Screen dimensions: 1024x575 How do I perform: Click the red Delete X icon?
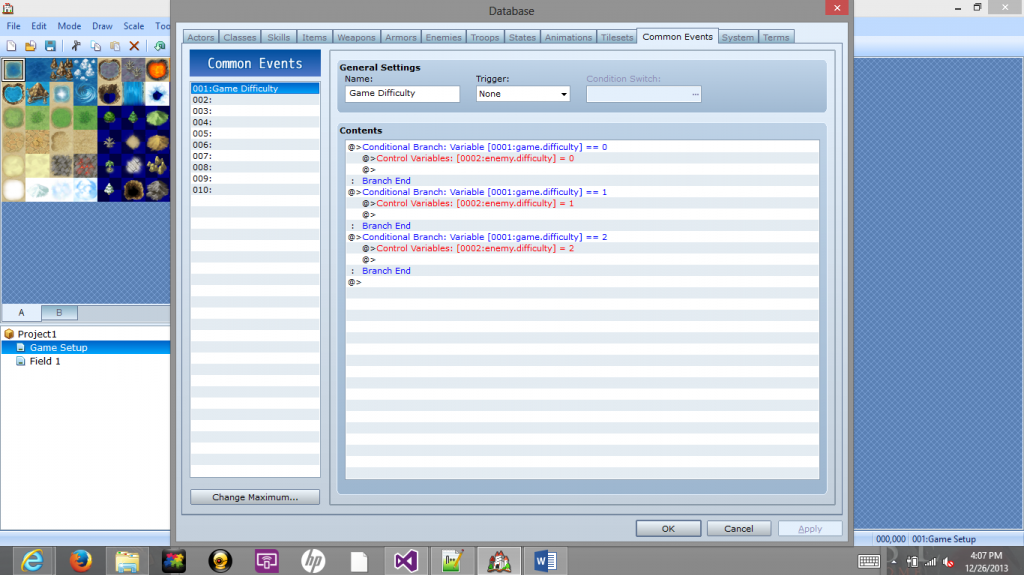point(134,46)
